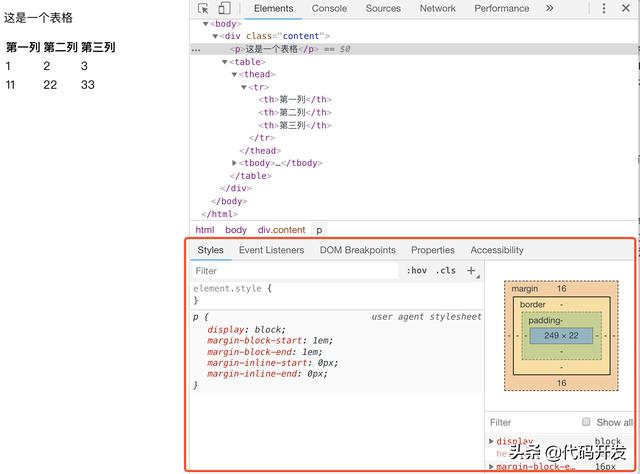Edit the margin-block-end 1em value
640x474 pixels.
310,352
